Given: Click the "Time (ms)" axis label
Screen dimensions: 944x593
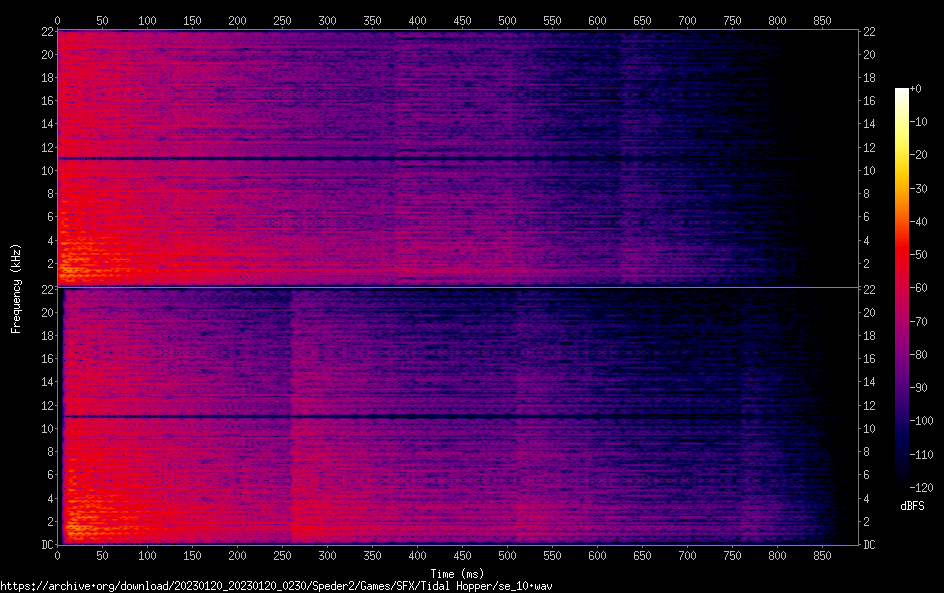Looking at the screenshot, I should coord(459,573).
